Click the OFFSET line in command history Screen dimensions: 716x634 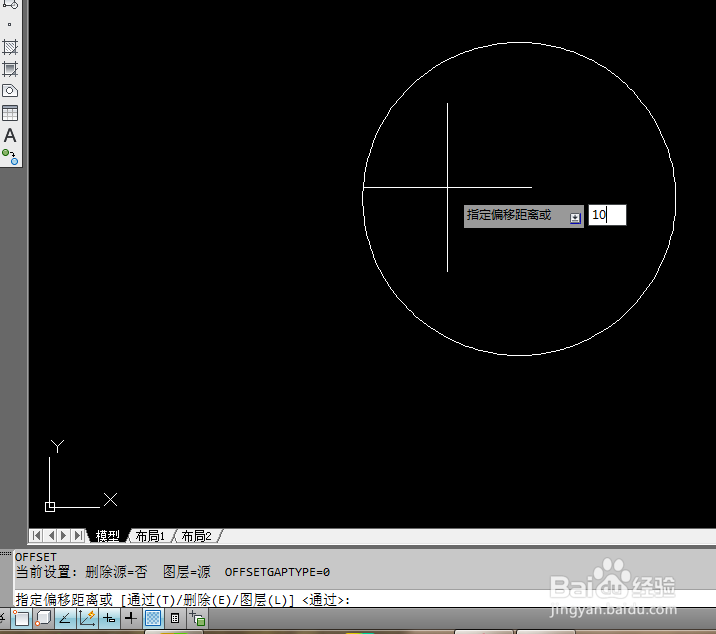click(36, 557)
